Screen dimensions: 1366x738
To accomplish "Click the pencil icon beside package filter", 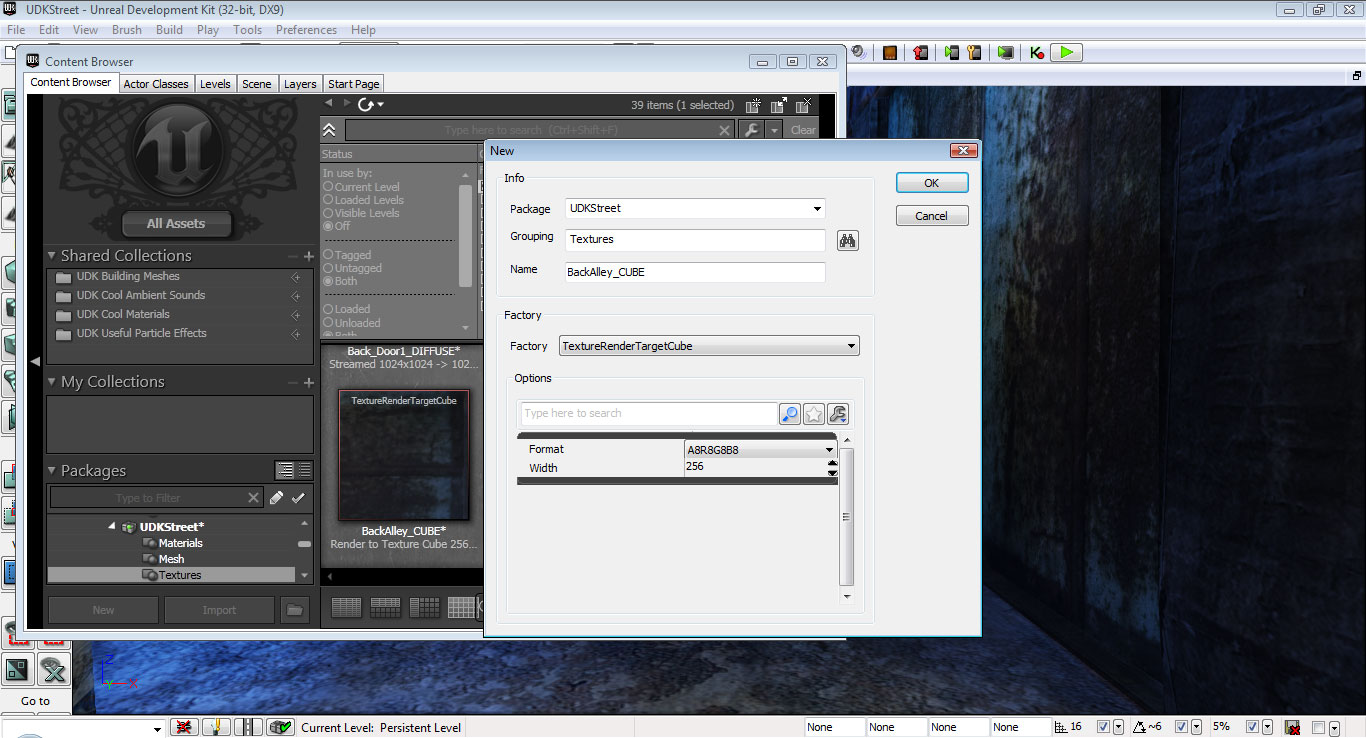I will click(277, 497).
